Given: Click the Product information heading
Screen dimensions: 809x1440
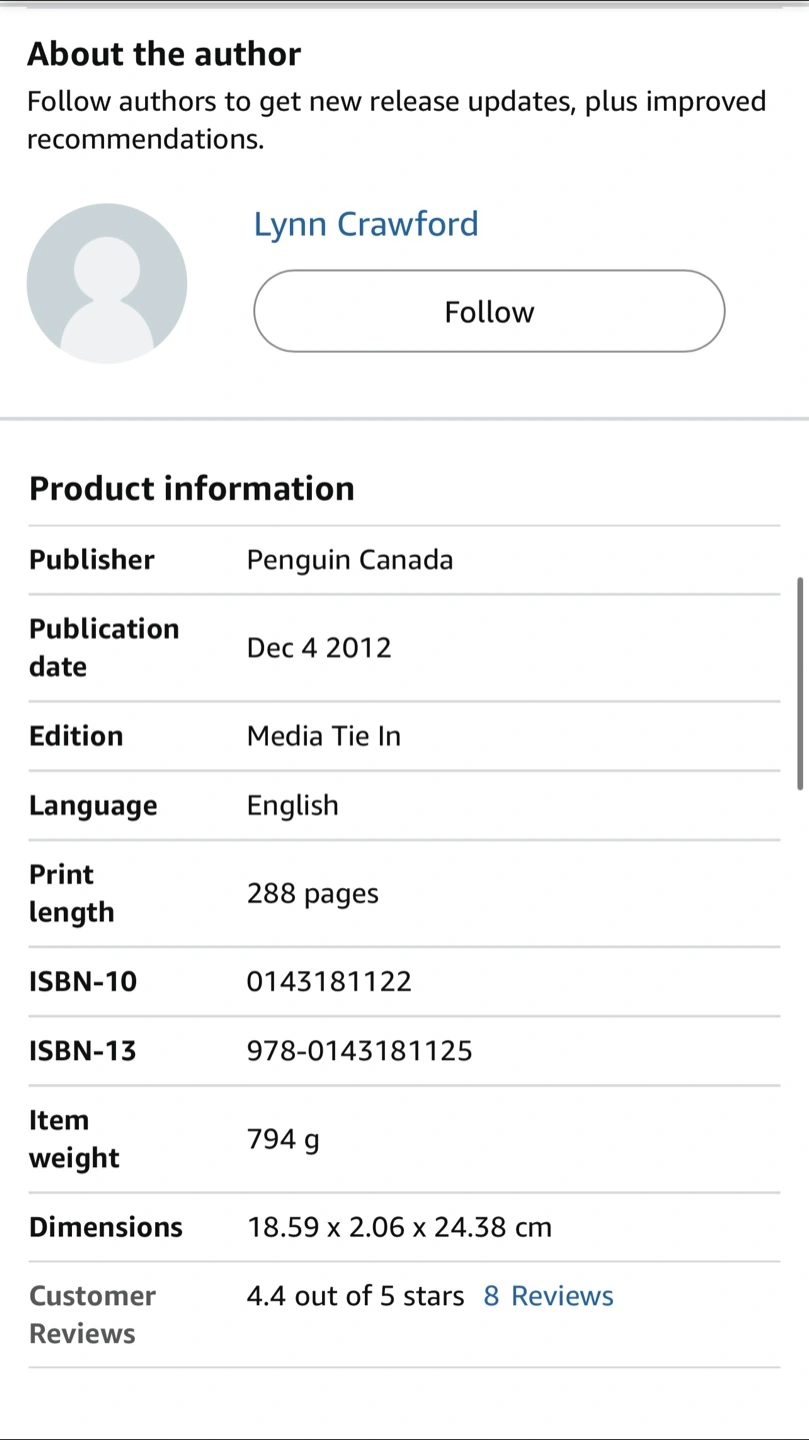Looking at the screenshot, I should pos(192,488).
